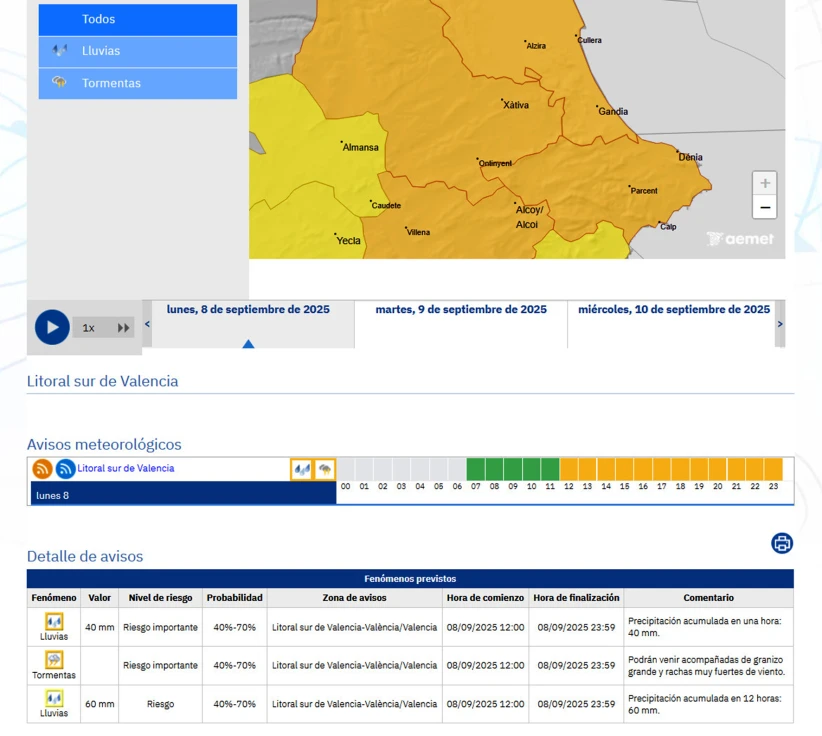Click the blue triangle timeline marker
This screenshot has width=822, height=736.
click(248, 344)
